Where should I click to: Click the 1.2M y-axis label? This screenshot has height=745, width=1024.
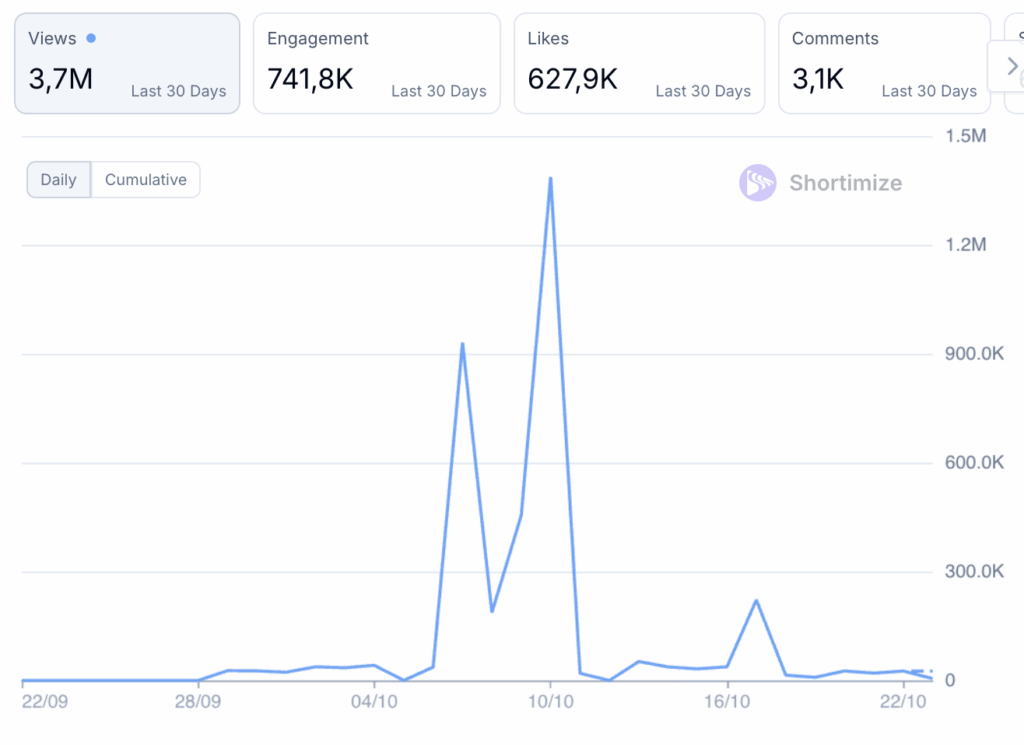coord(965,245)
